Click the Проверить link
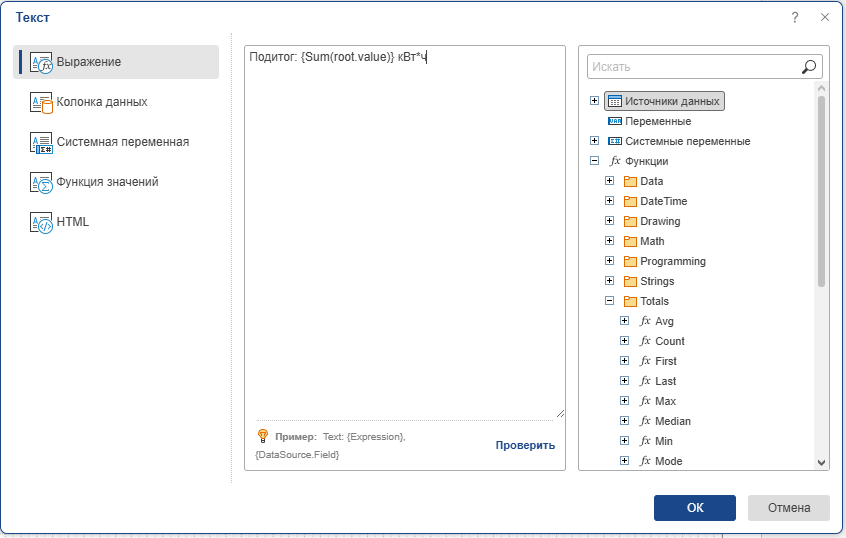Screen dimensions: 846x538 pos(525,445)
